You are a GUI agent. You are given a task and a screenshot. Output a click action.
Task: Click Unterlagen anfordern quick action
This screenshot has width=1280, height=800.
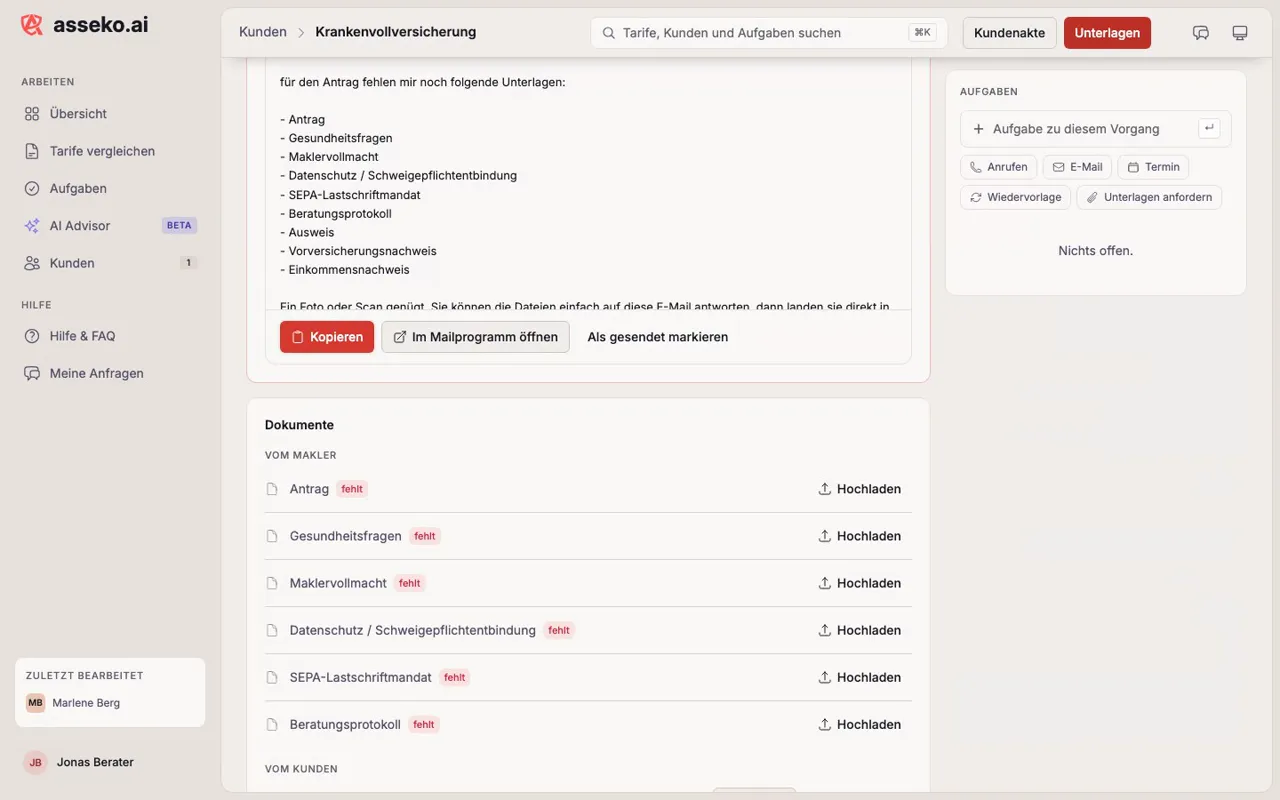tap(1149, 197)
